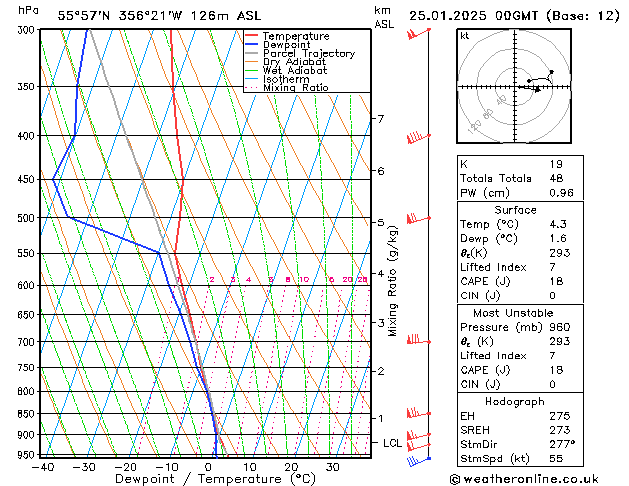Click the 25.01.2025 00GMT date header
629x486 pixels.
(473, 16)
